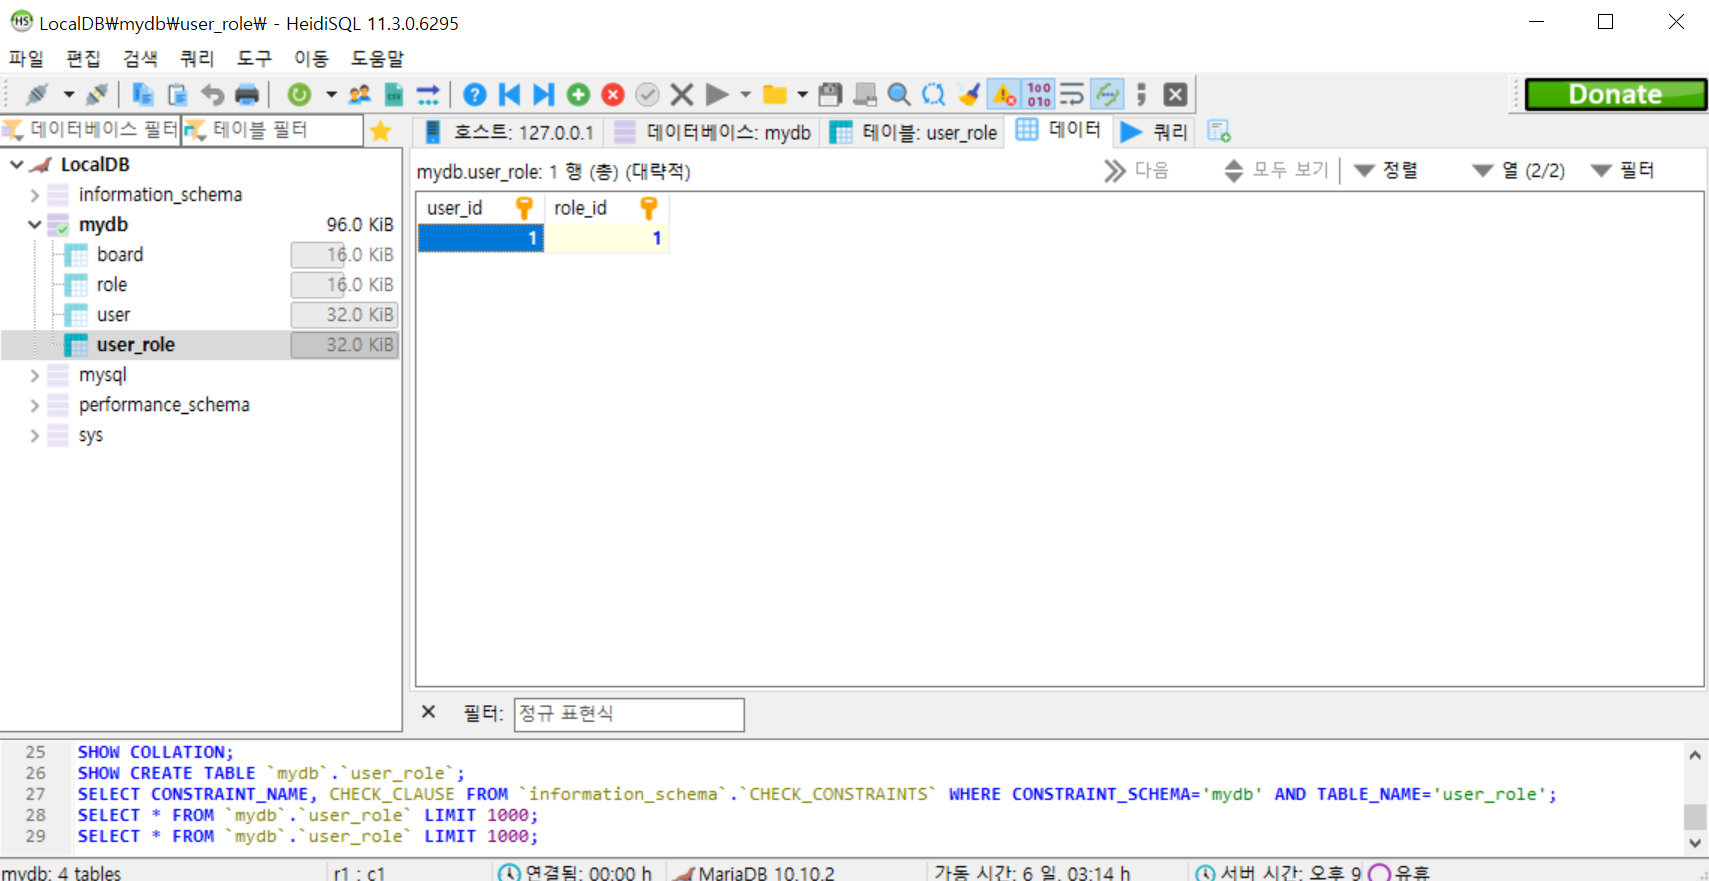This screenshot has width=1709, height=881.
Task: Click the magnifier find text icon
Action: point(899,94)
